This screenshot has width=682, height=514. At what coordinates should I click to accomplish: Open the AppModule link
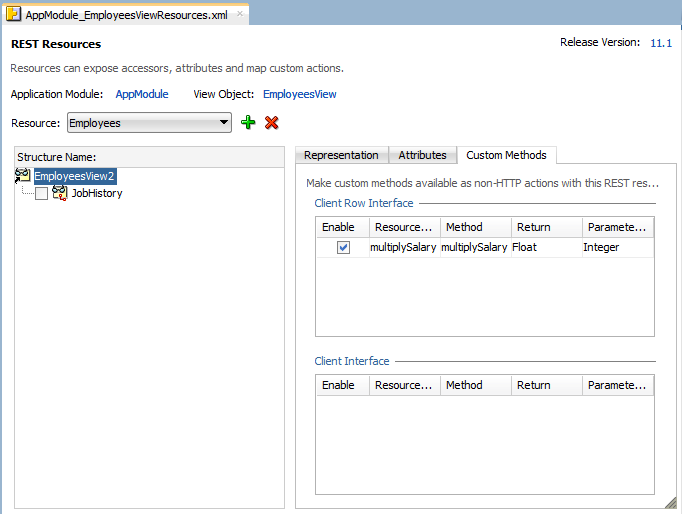point(142,94)
